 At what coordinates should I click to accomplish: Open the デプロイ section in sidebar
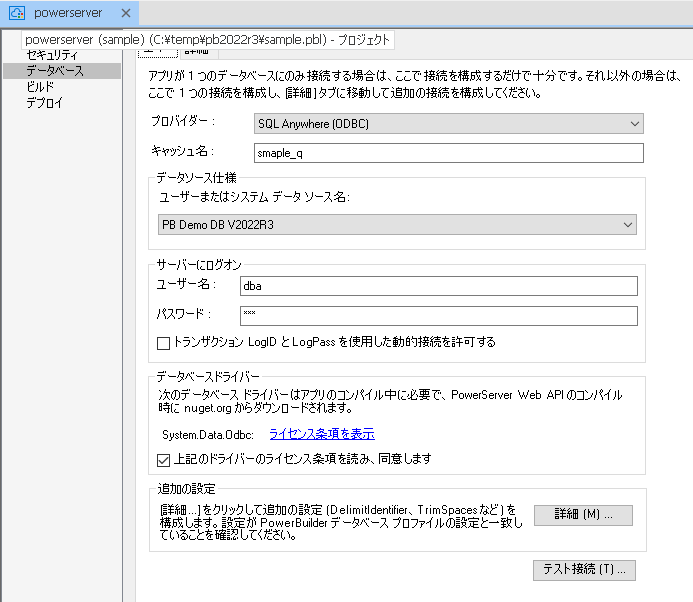(x=44, y=103)
